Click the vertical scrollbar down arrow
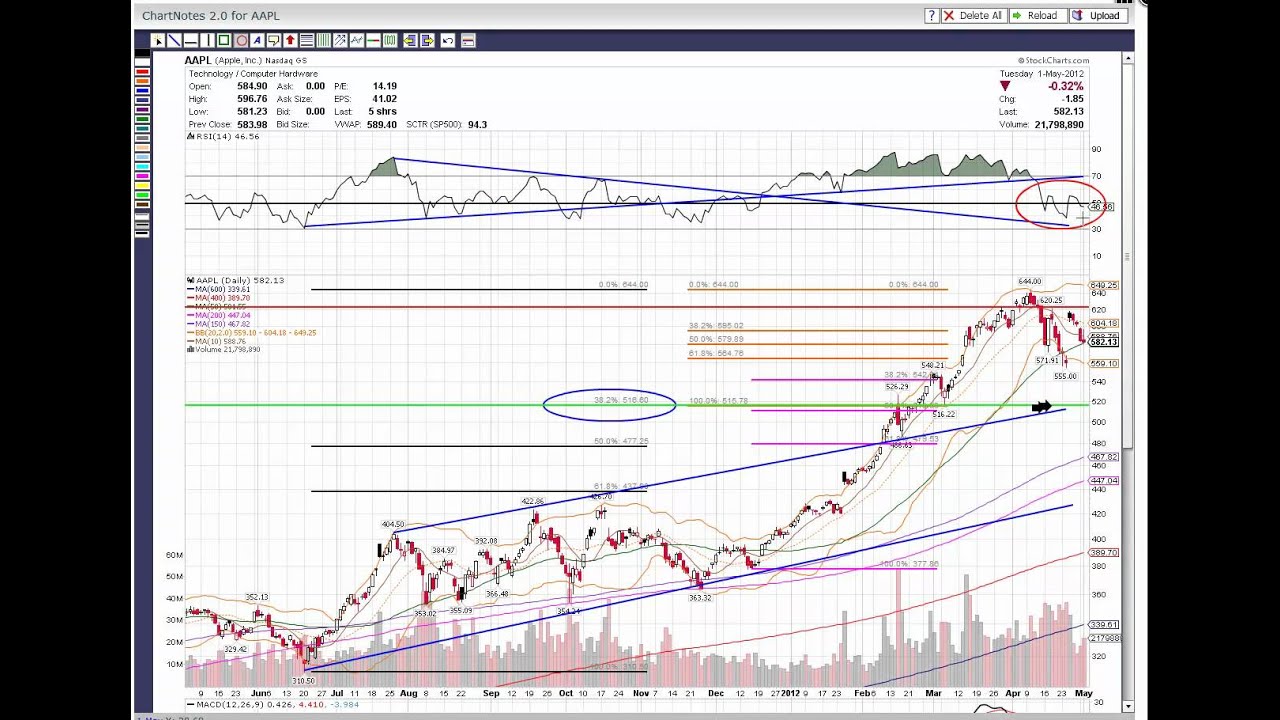The image size is (1280, 720). (1128, 706)
